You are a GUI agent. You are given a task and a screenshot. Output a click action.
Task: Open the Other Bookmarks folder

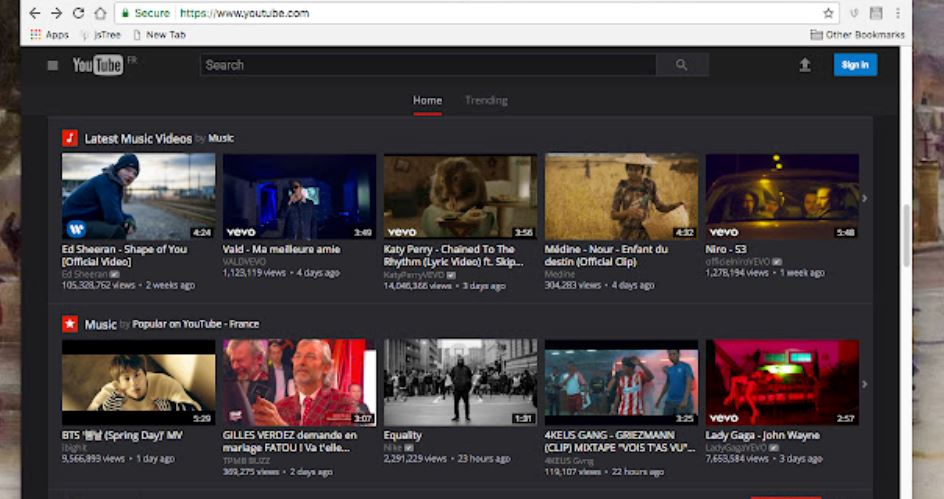(857, 35)
